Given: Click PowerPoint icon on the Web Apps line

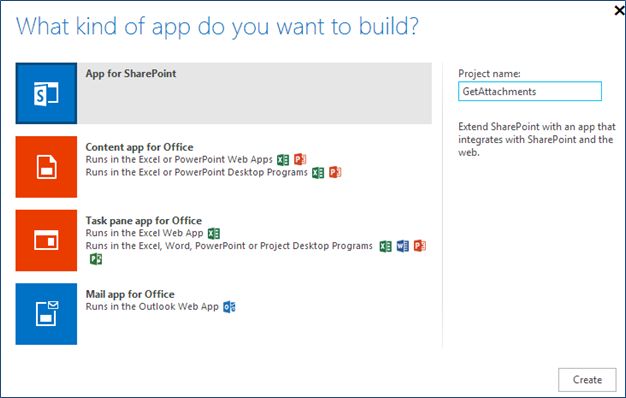Looking at the screenshot, I should [x=300, y=159].
